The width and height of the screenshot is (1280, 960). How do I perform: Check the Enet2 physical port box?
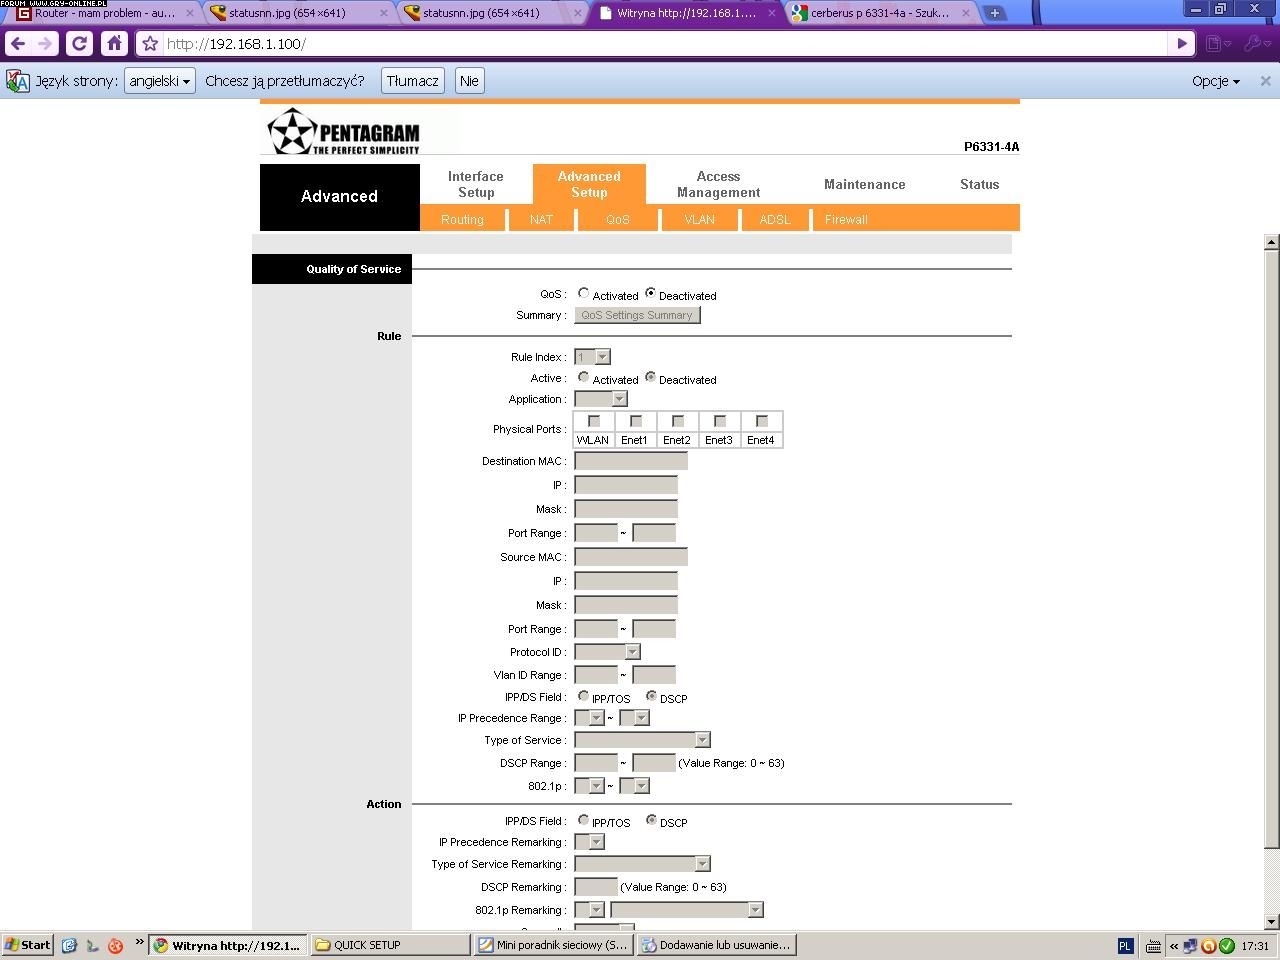click(678, 421)
